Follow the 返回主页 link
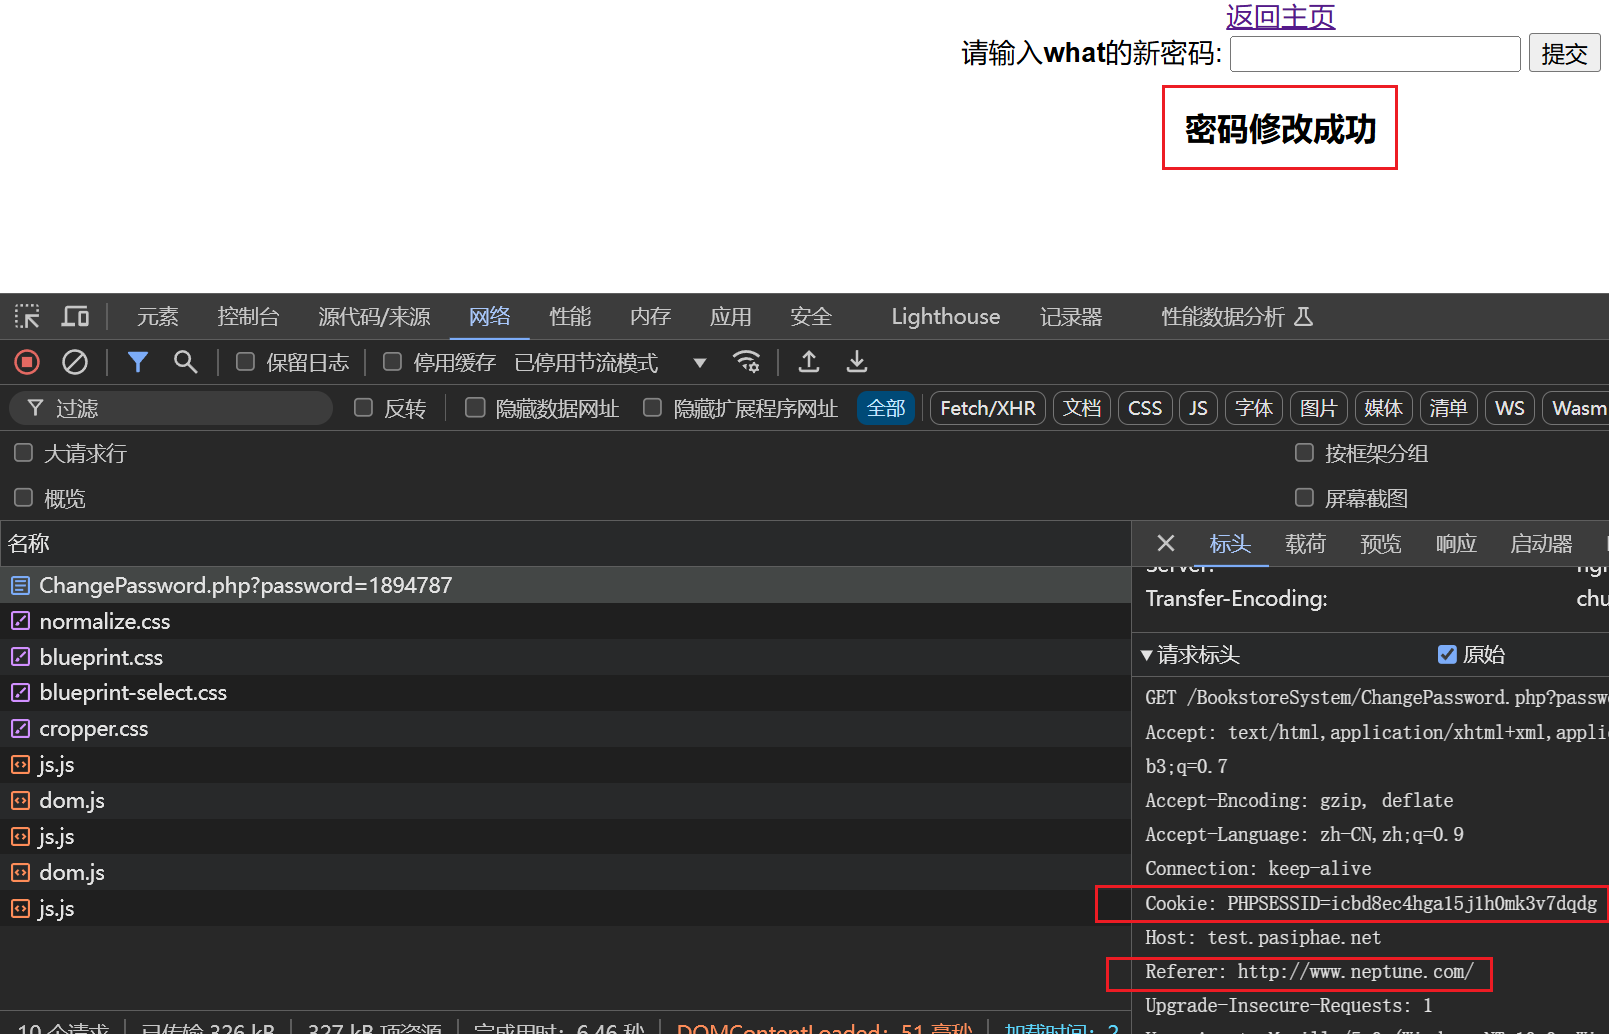This screenshot has width=1609, height=1034. 1280,16
